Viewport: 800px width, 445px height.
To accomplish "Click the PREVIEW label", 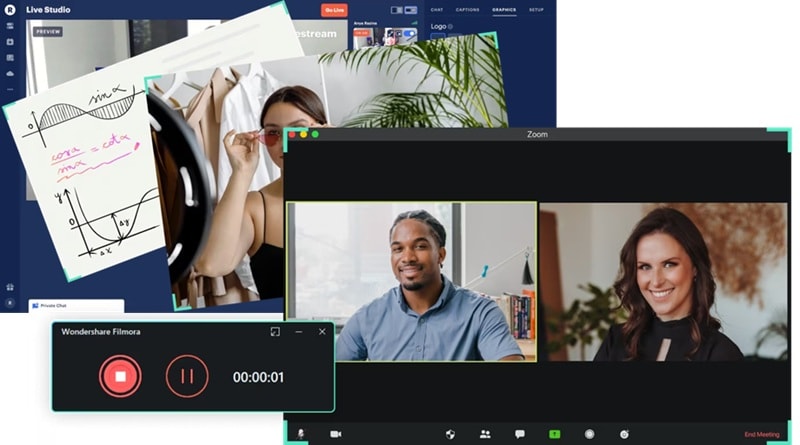I will 48,32.
